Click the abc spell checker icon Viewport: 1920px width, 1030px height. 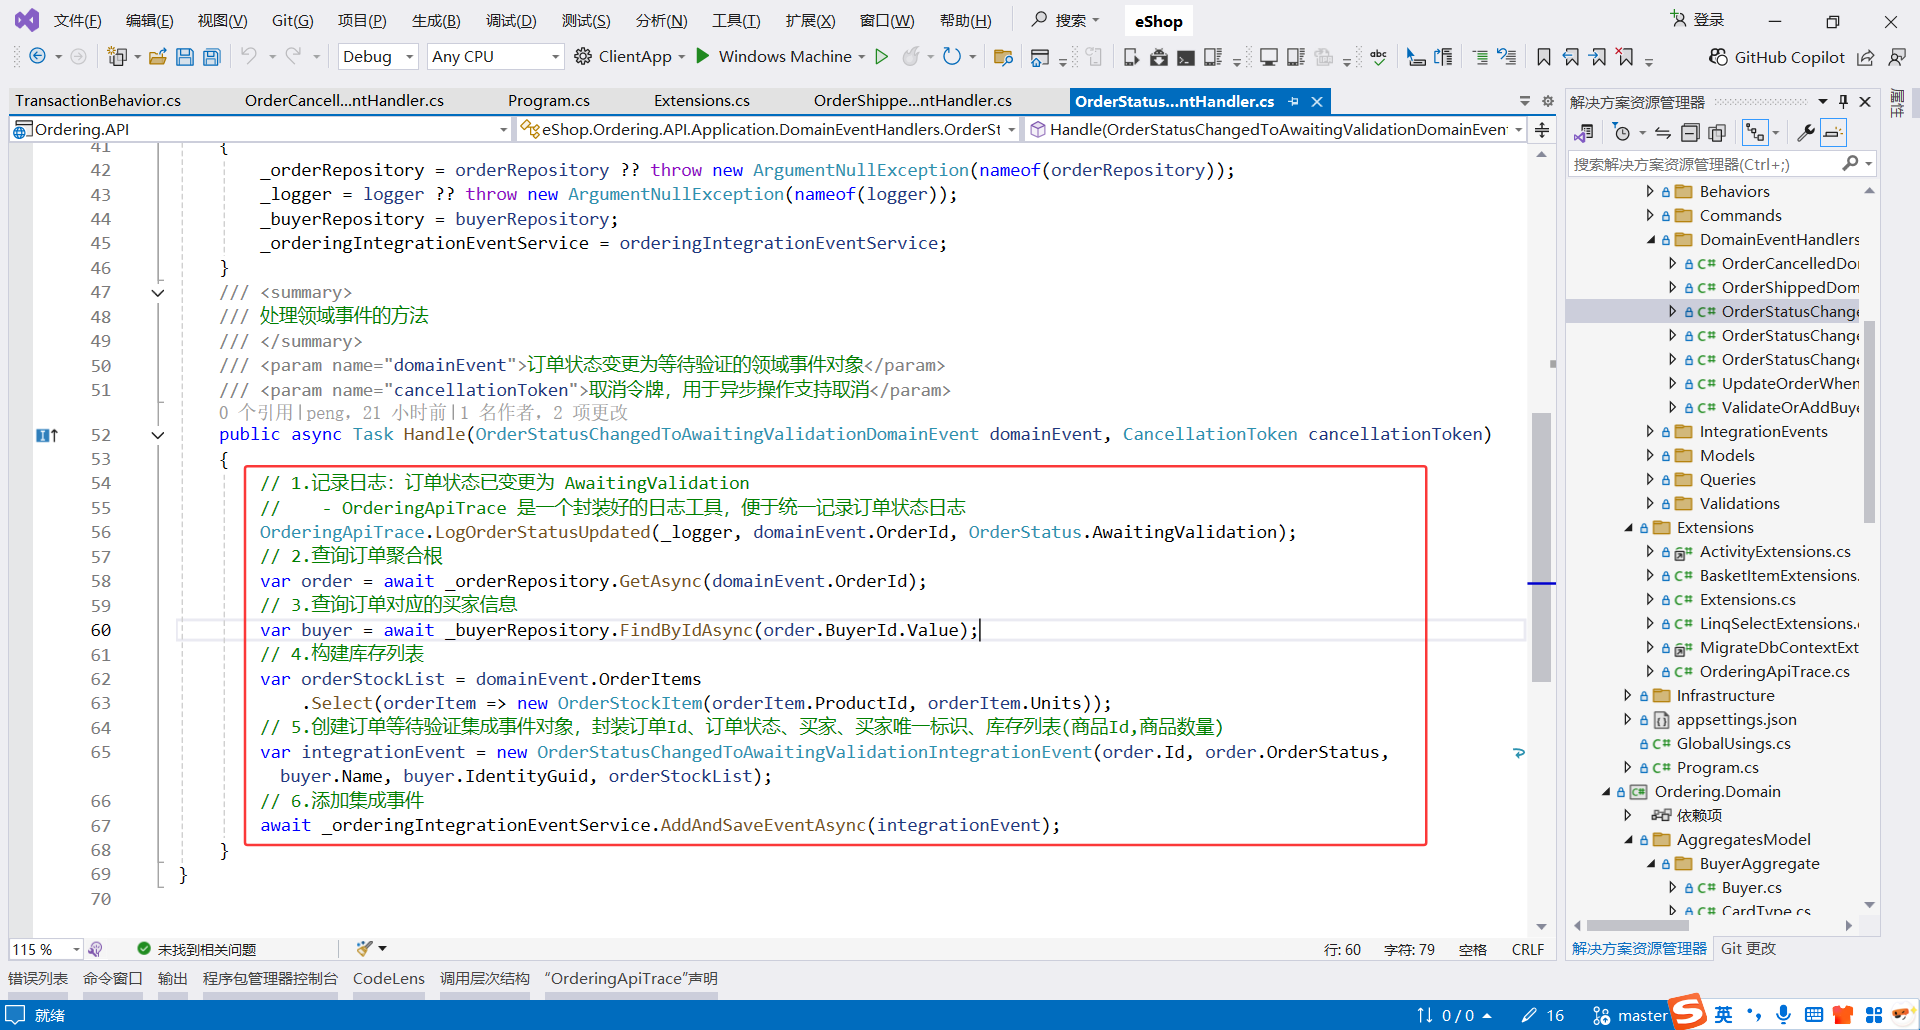tap(1378, 57)
